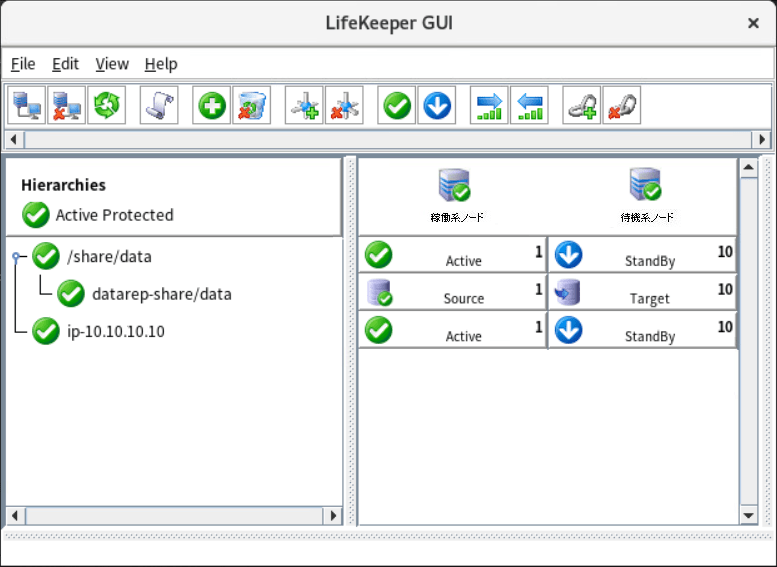Select the ip-10.10.10.10 tree item

pos(116,332)
